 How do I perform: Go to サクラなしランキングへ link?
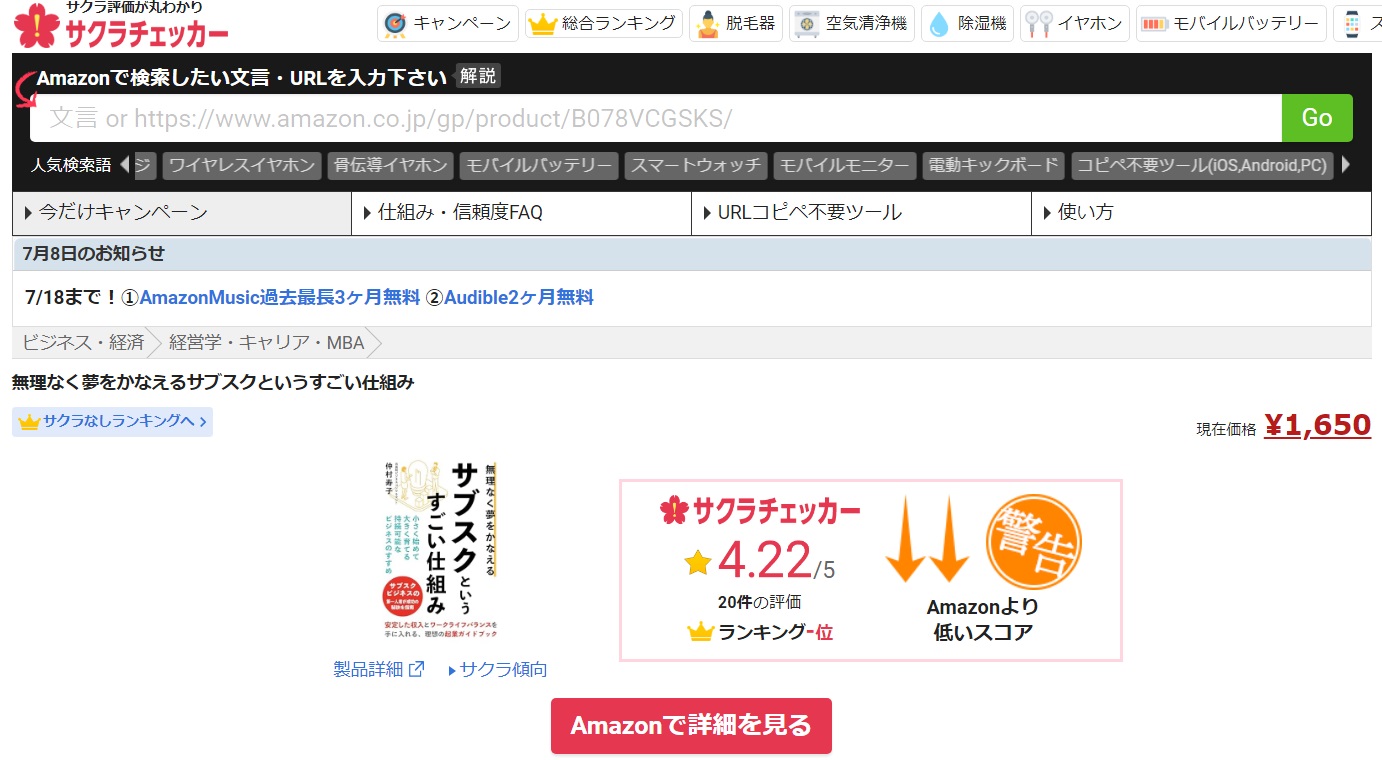[112, 422]
